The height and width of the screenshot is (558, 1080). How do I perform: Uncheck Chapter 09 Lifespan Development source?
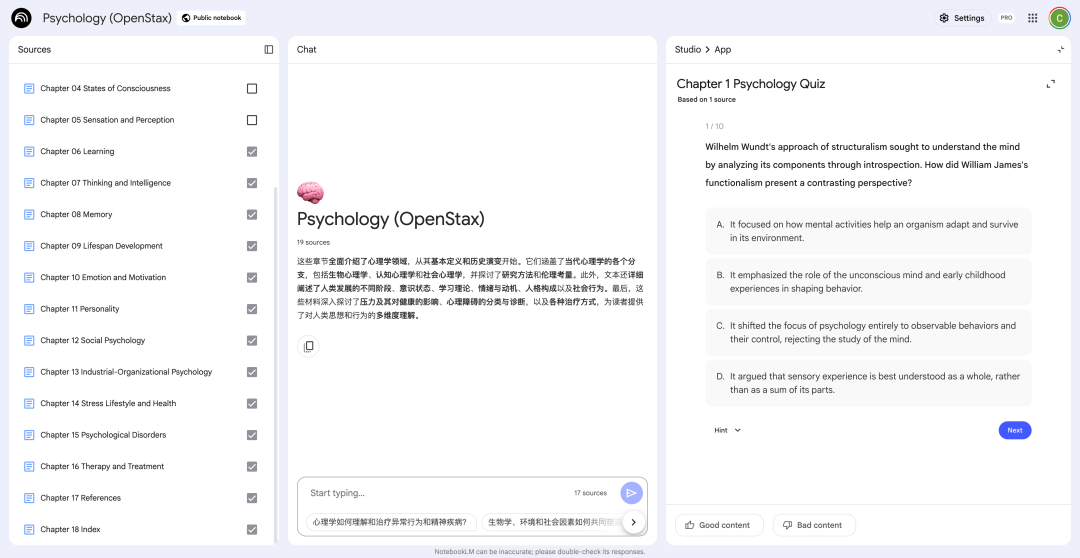click(252, 246)
